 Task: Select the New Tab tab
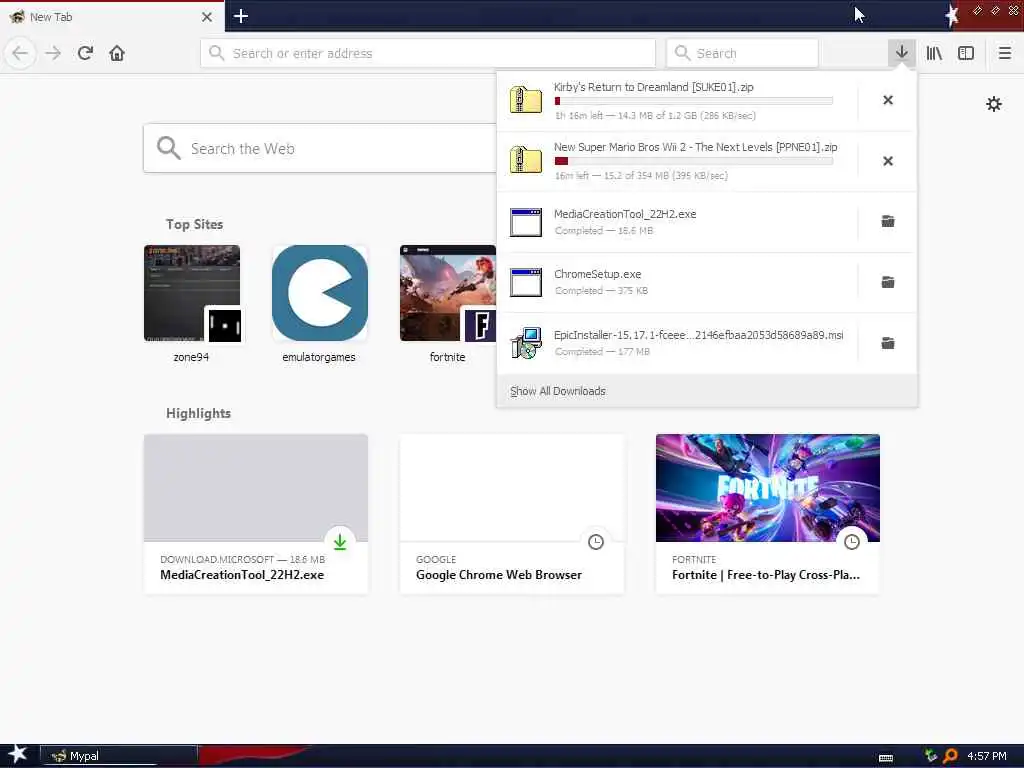point(112,16)
